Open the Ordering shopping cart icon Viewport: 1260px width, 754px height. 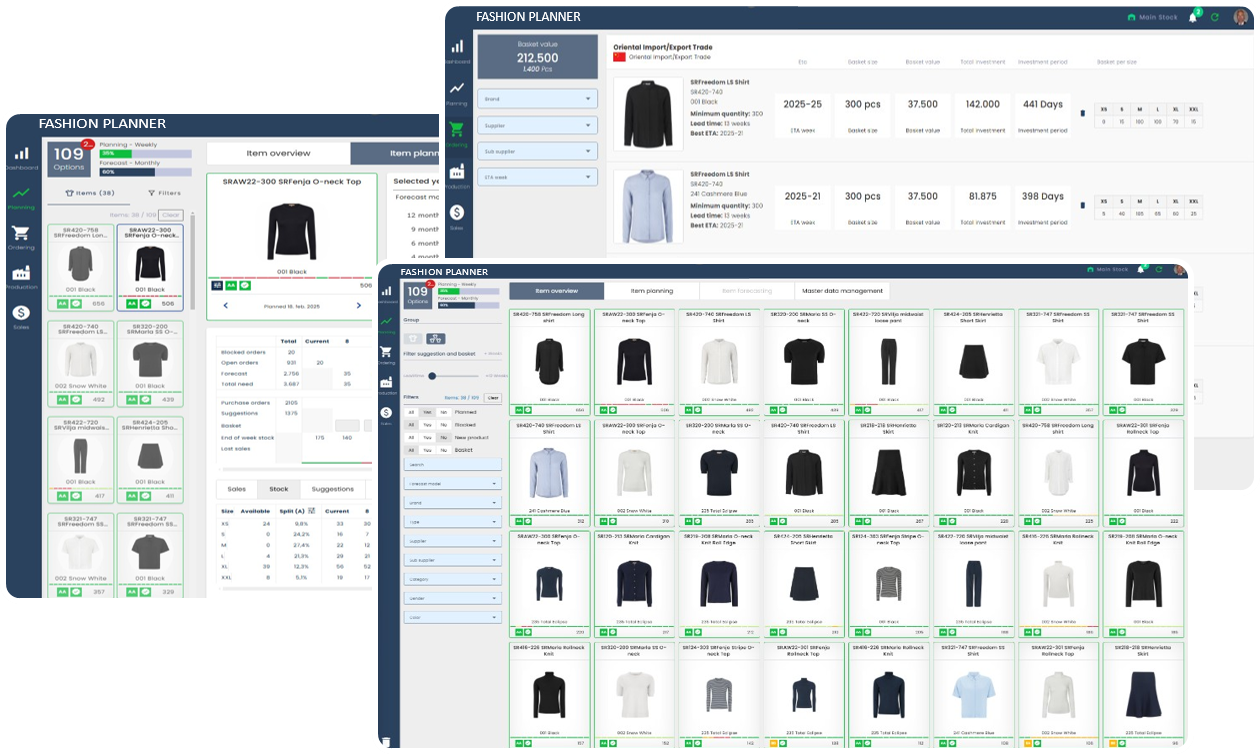(387, 350)
